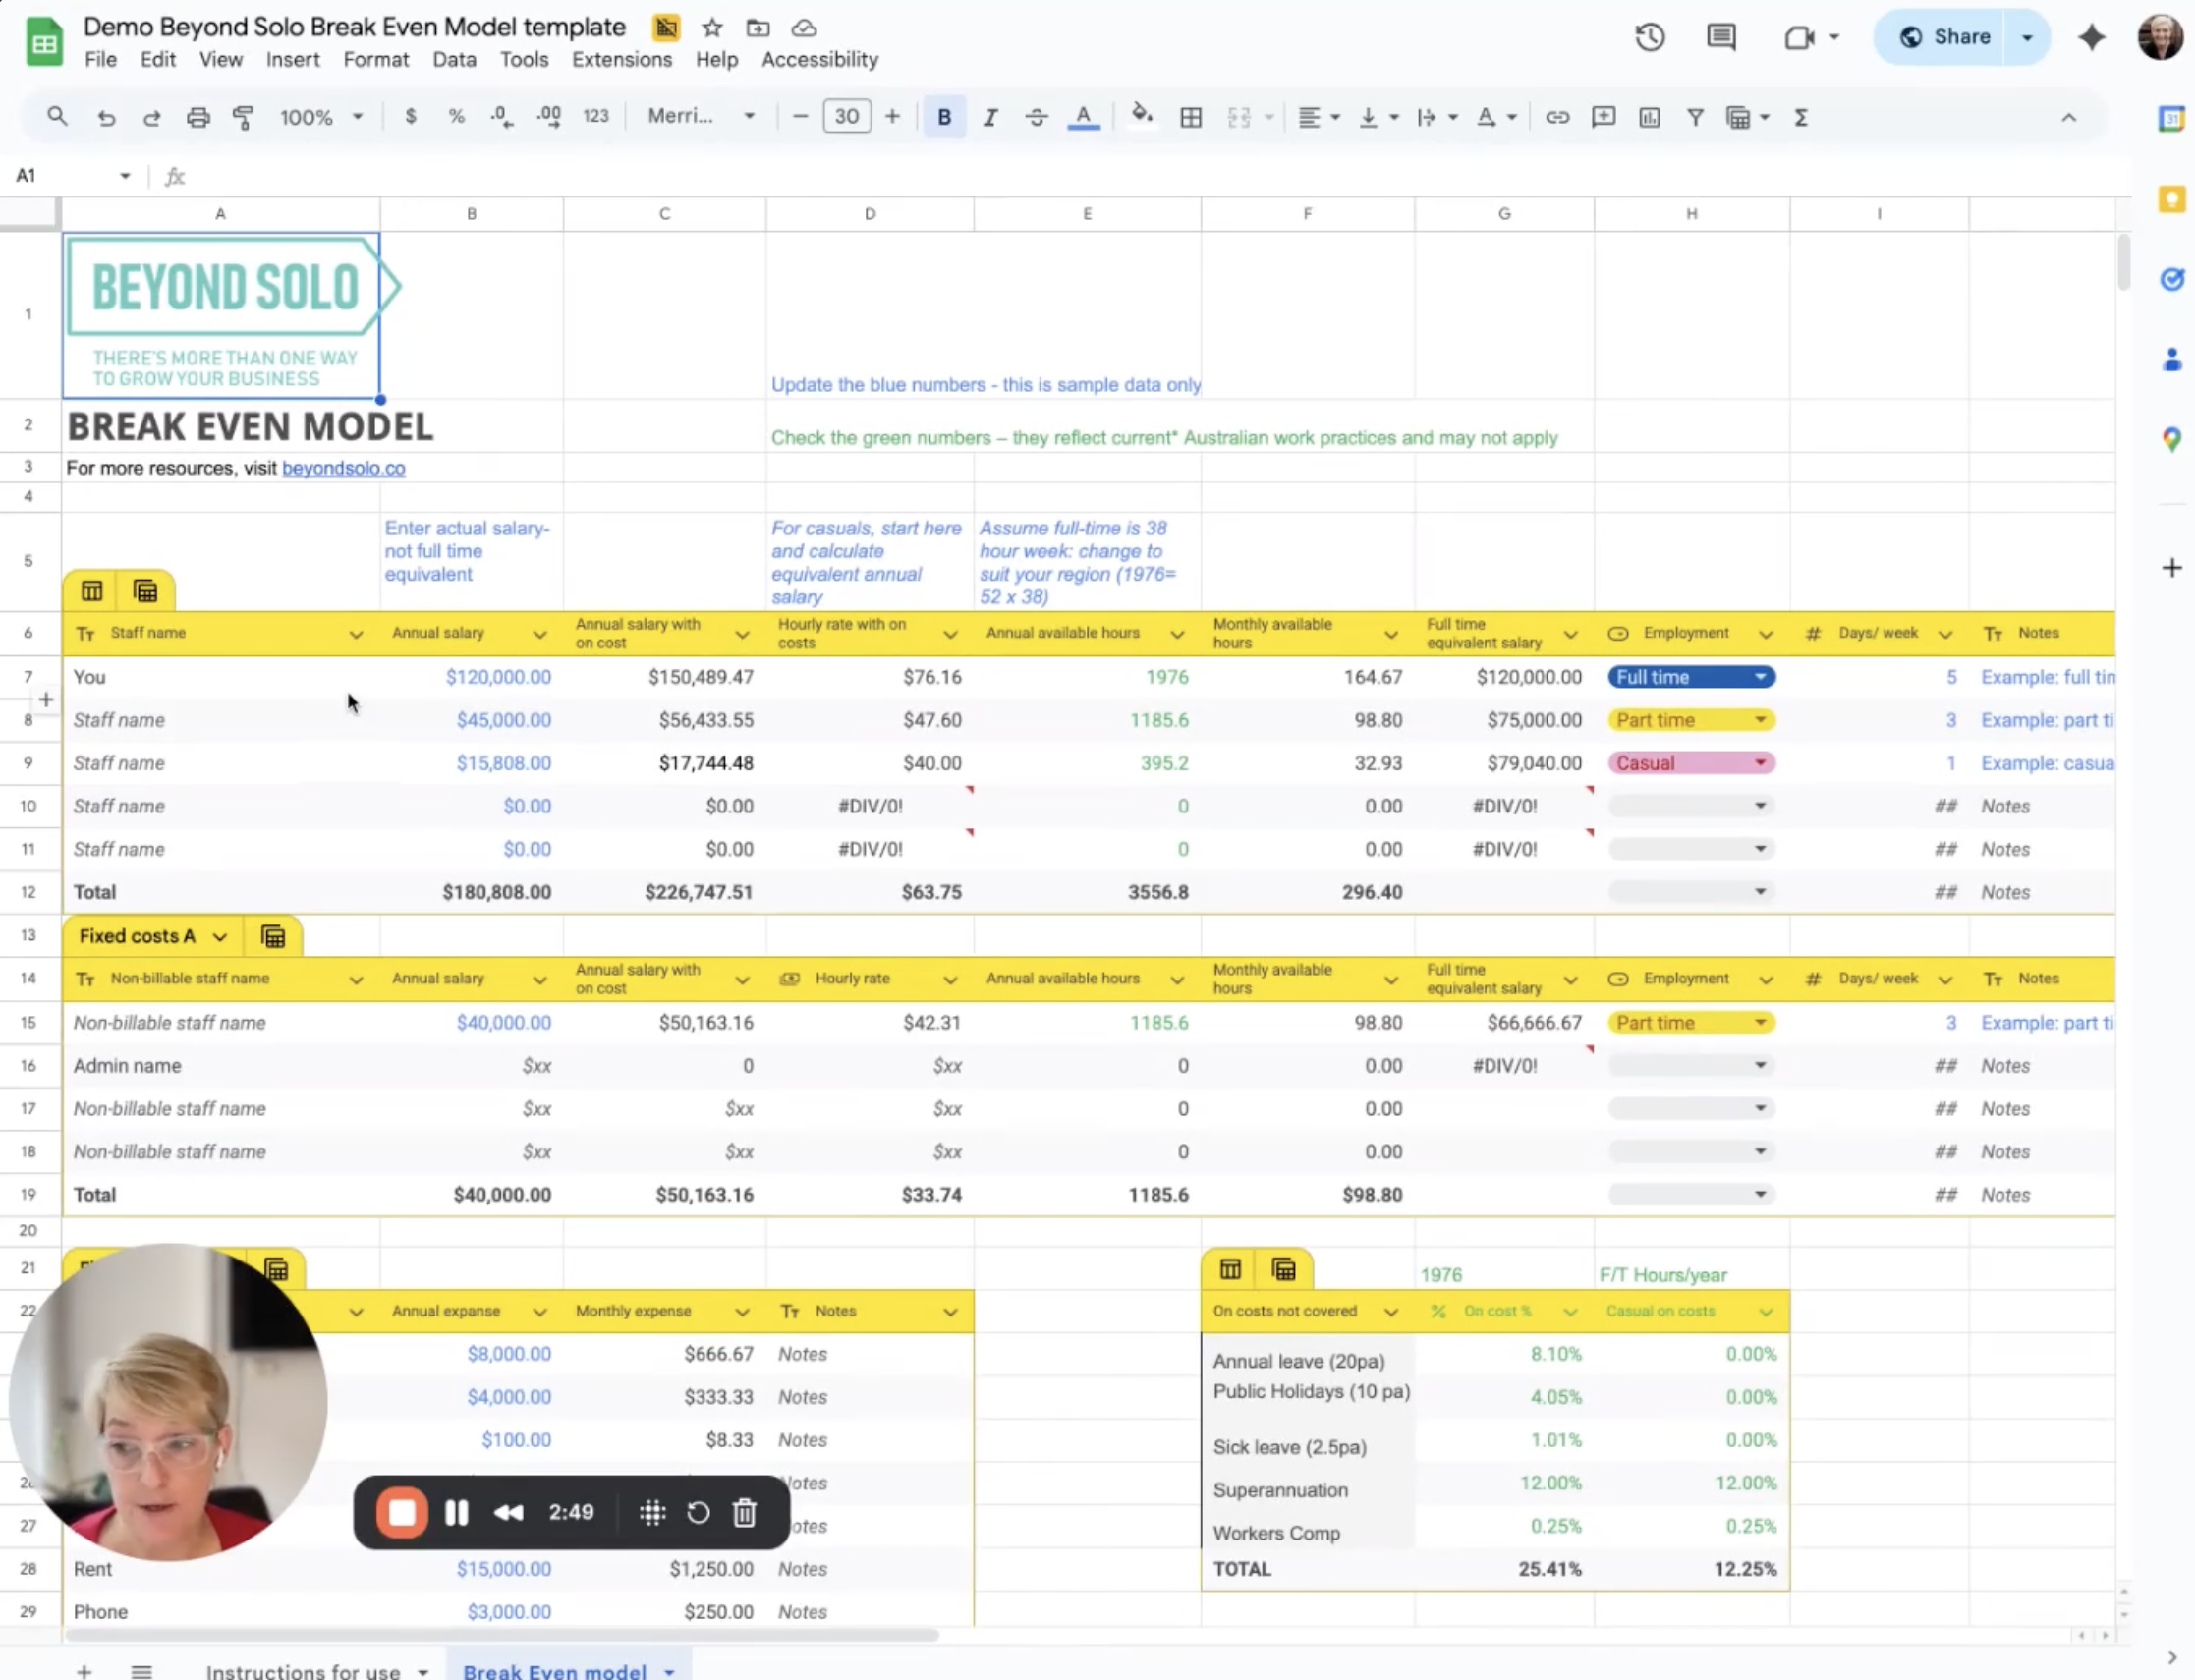This screenshot has height=1680, width=2195.
Task: Click the Sigma functions icon
Action: (x=1801, y=117)
